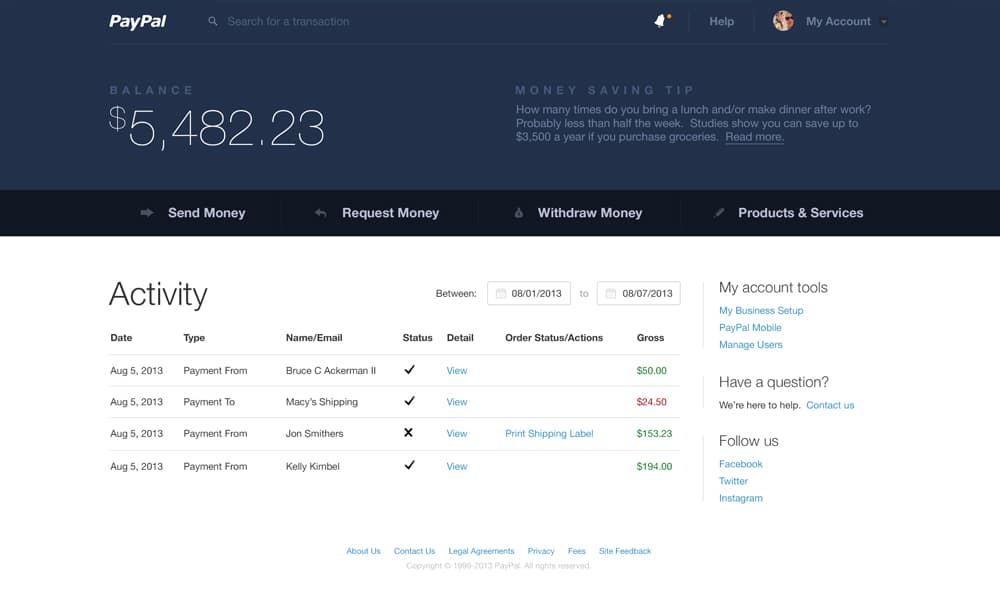Click the PayPal logo

(x=136, y=20)
